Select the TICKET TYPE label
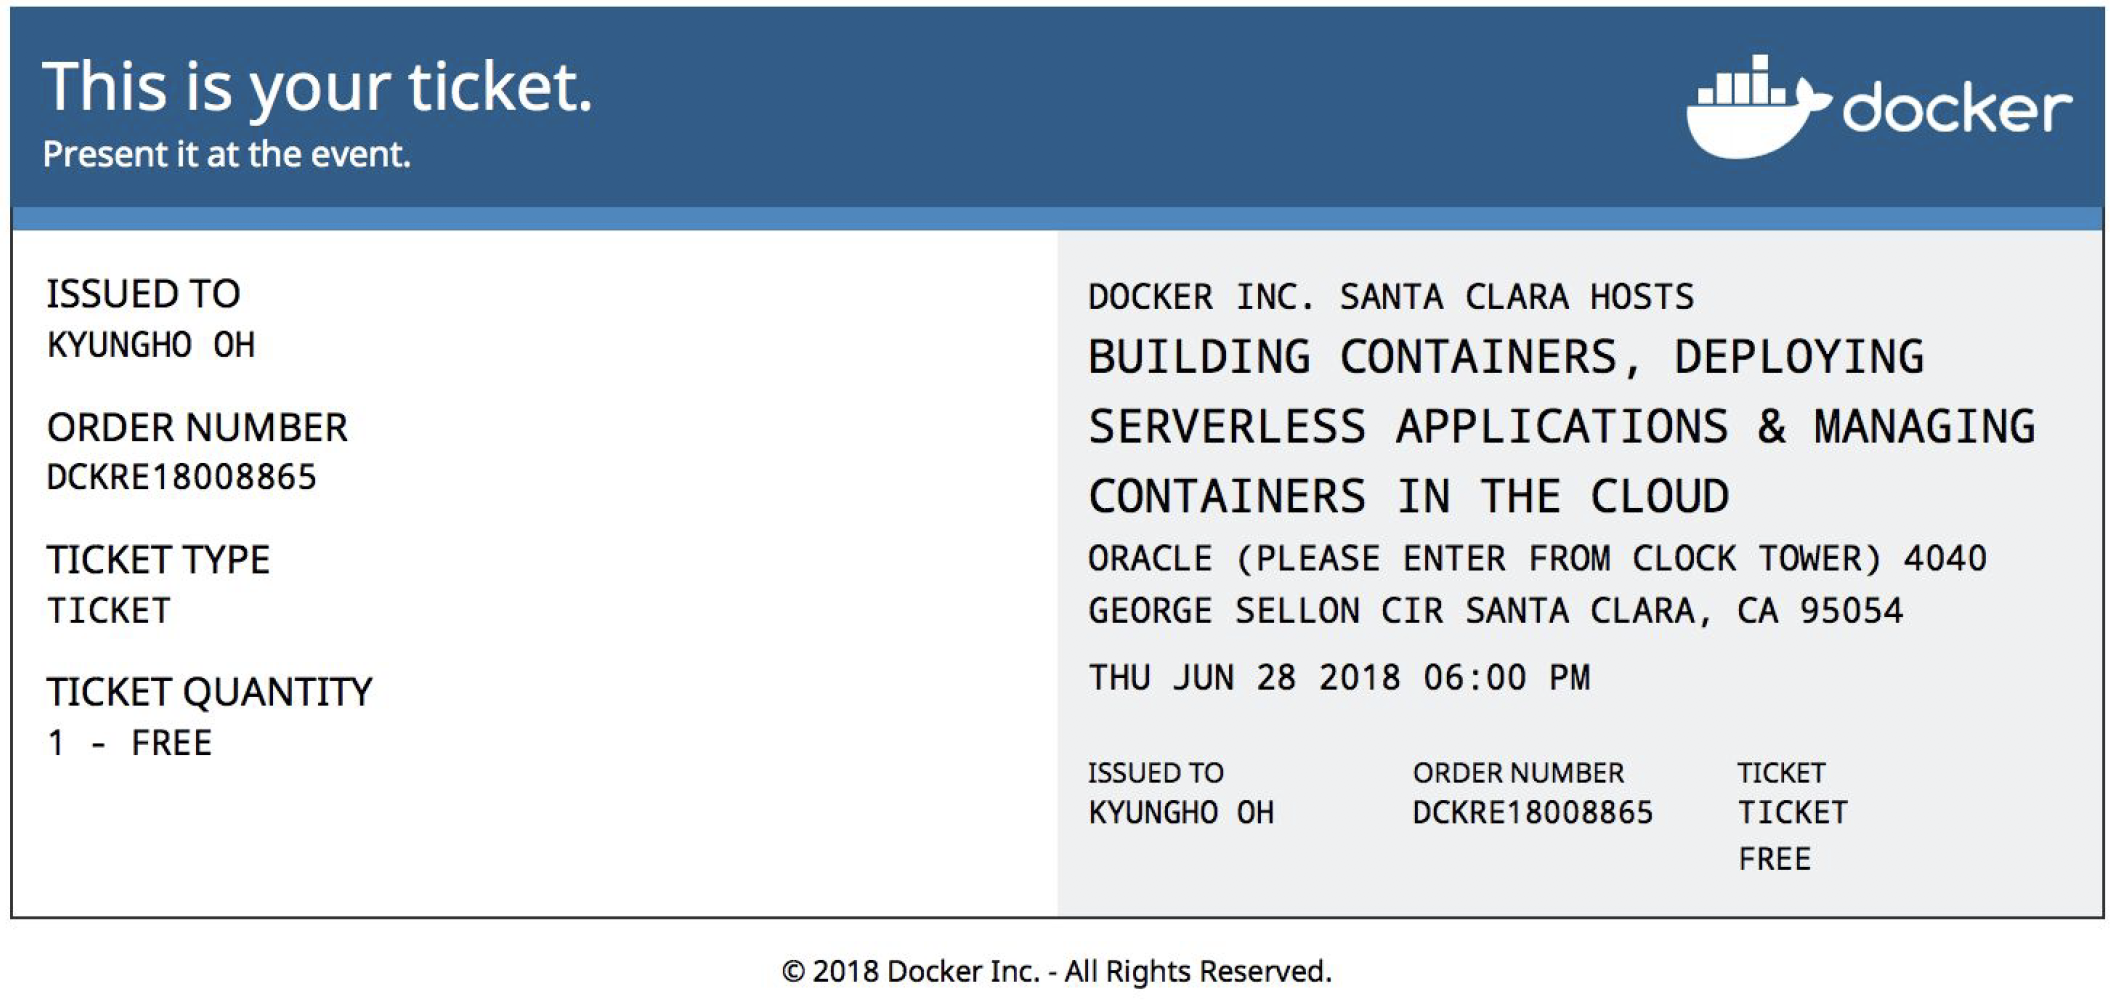Viewport: 2116px width, 1004px height. (x=158, y=560)
